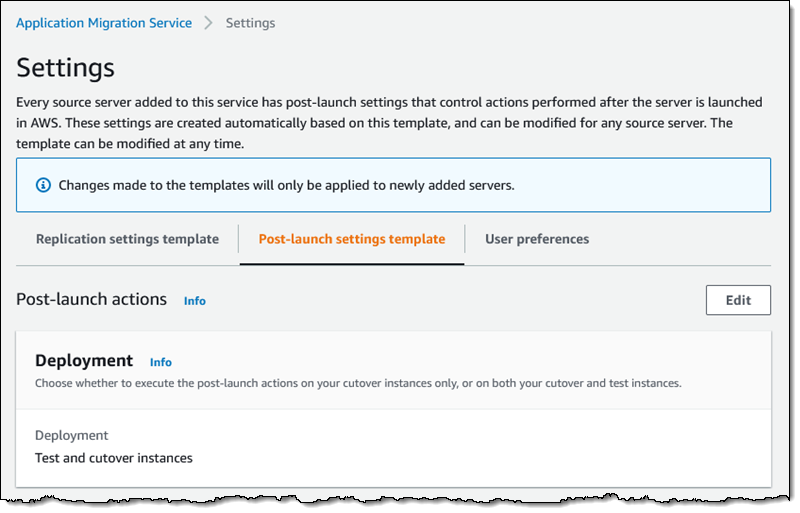Select the Post-launch settings template tab
The height and width of the screenshot is (513, 800).
pos(352,239)
